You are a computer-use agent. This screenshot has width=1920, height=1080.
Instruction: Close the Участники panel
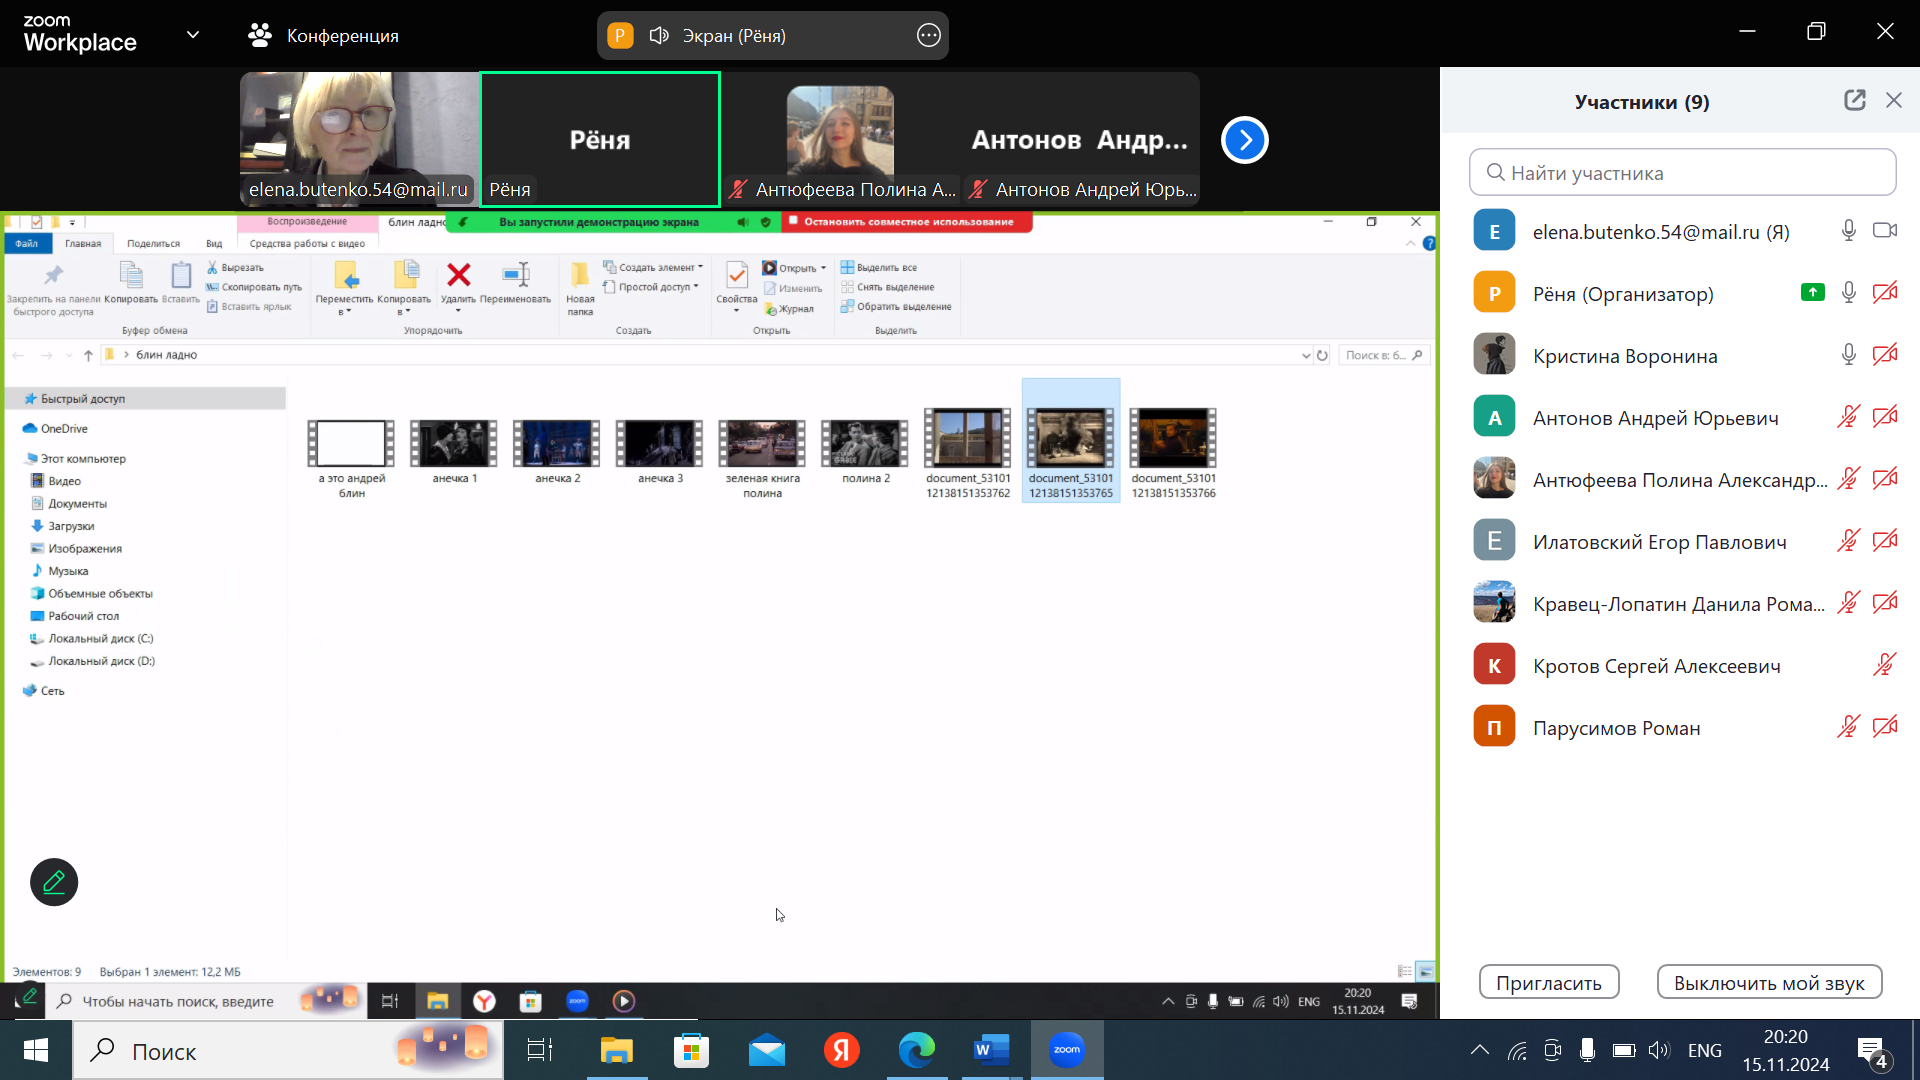pos(1894,100)
